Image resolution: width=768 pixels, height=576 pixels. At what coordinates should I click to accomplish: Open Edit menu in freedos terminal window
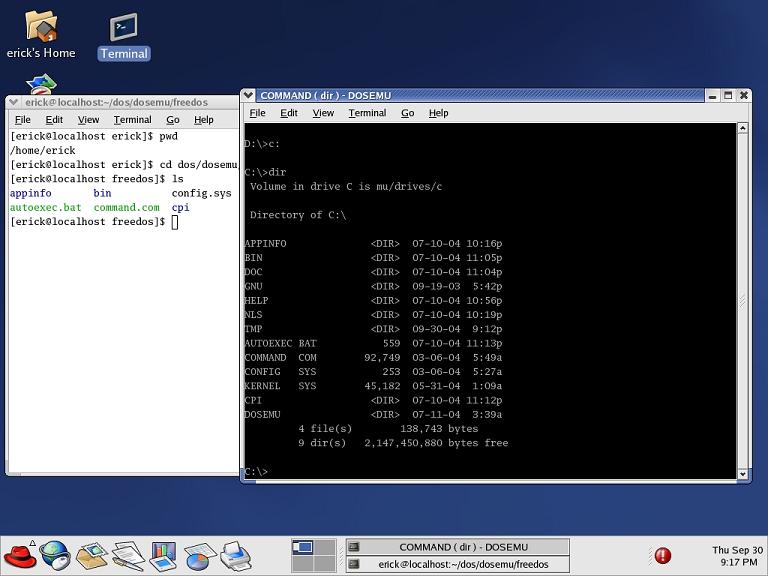(54, 120)
